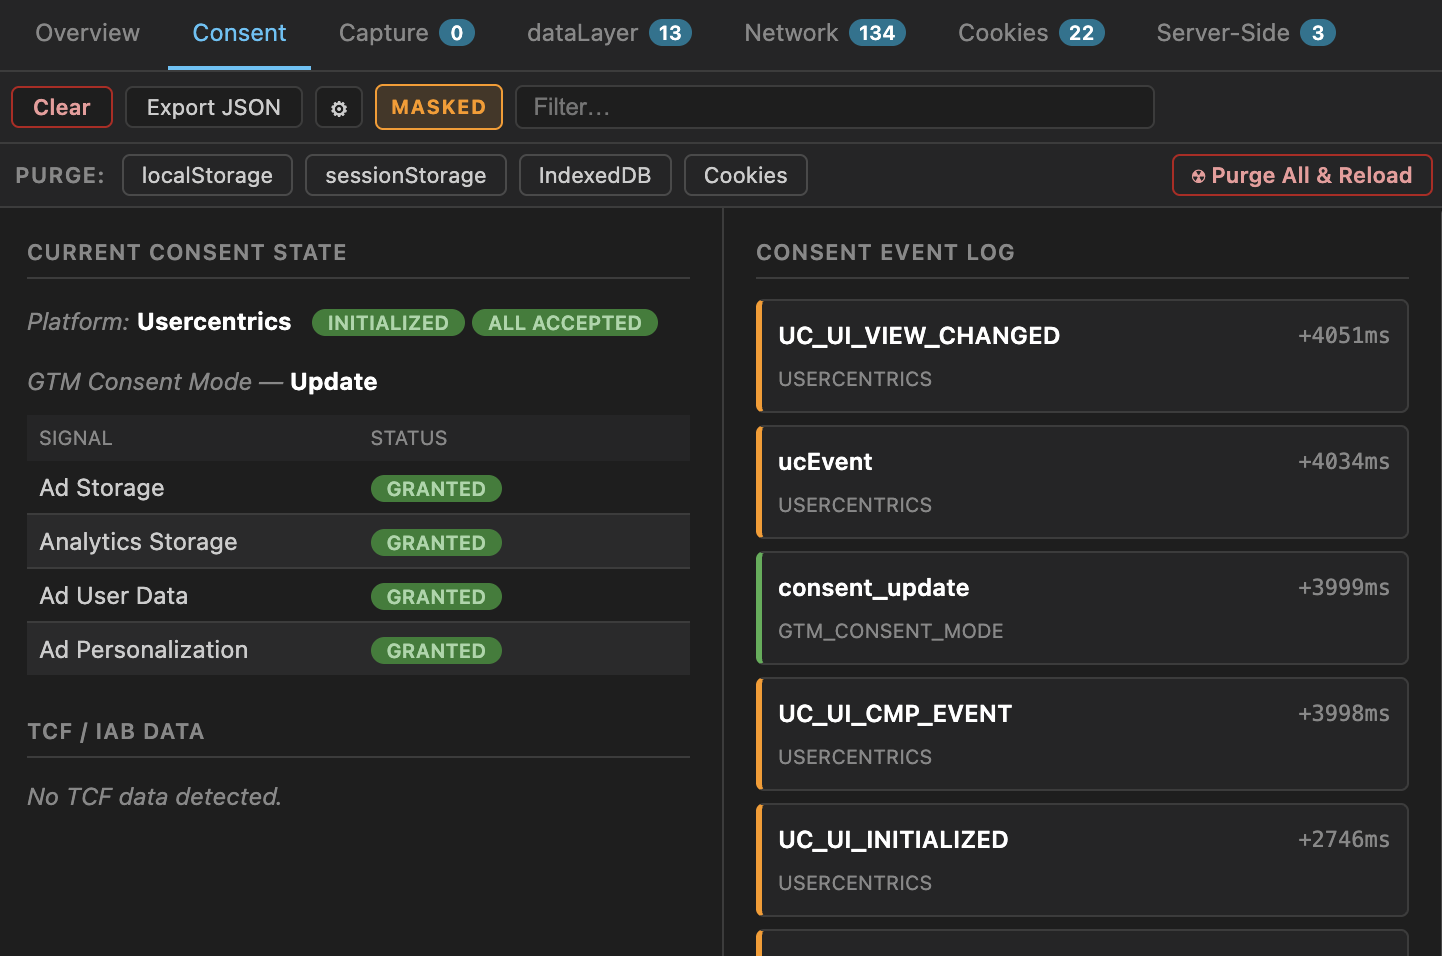The image size is (1442, 956).
Task: Expand the UC_UI_VIEW_CHANGED event entry
Action: point(1082,356)
